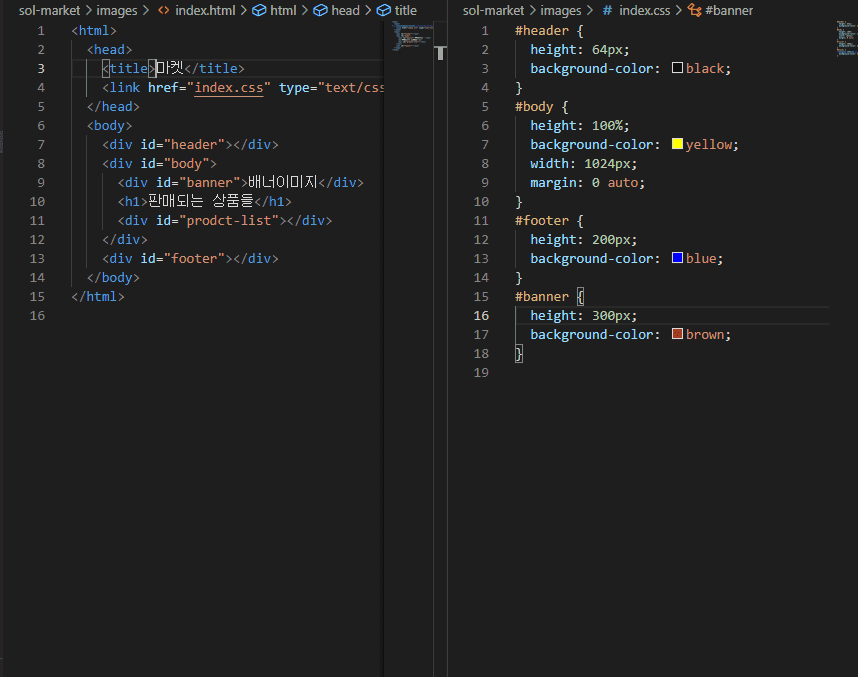858x677 pixels.
Task: Select title node in breadcrumb
Action: pos(405,10)
